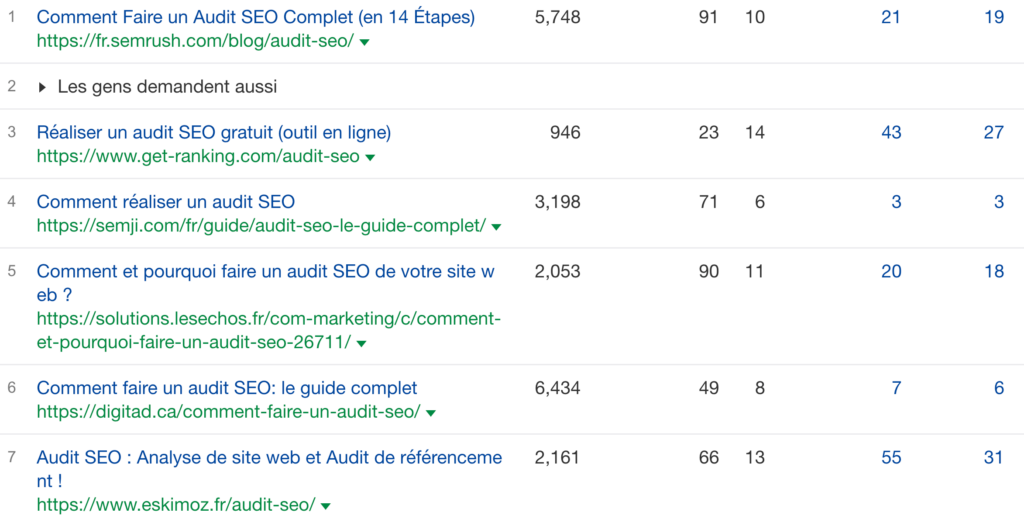
Task: Expand the 'Les gens demandent aussi' row
Action: (157, 86)
